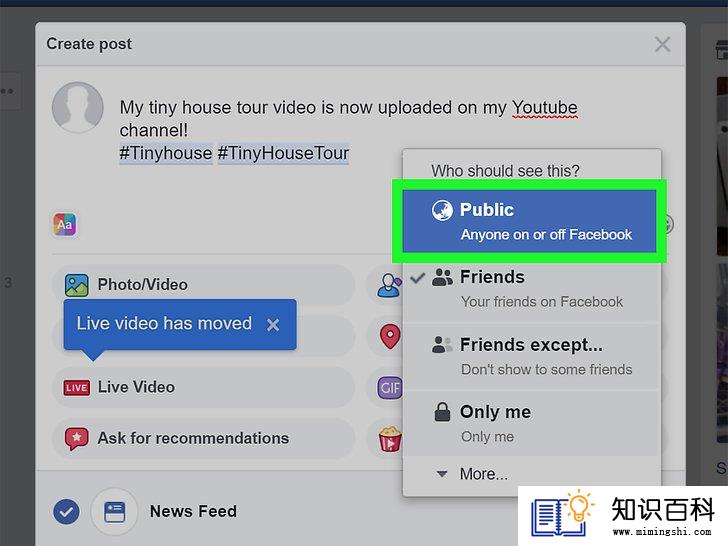Click the purple GIF icon
This screenshot has height=546, width=728.
[390, 388]
